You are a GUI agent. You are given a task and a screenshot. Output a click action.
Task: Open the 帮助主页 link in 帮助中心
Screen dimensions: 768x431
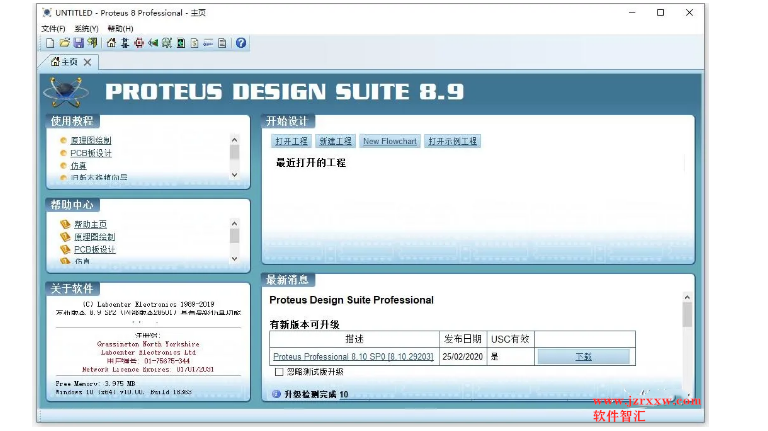[x=91, y=224]
